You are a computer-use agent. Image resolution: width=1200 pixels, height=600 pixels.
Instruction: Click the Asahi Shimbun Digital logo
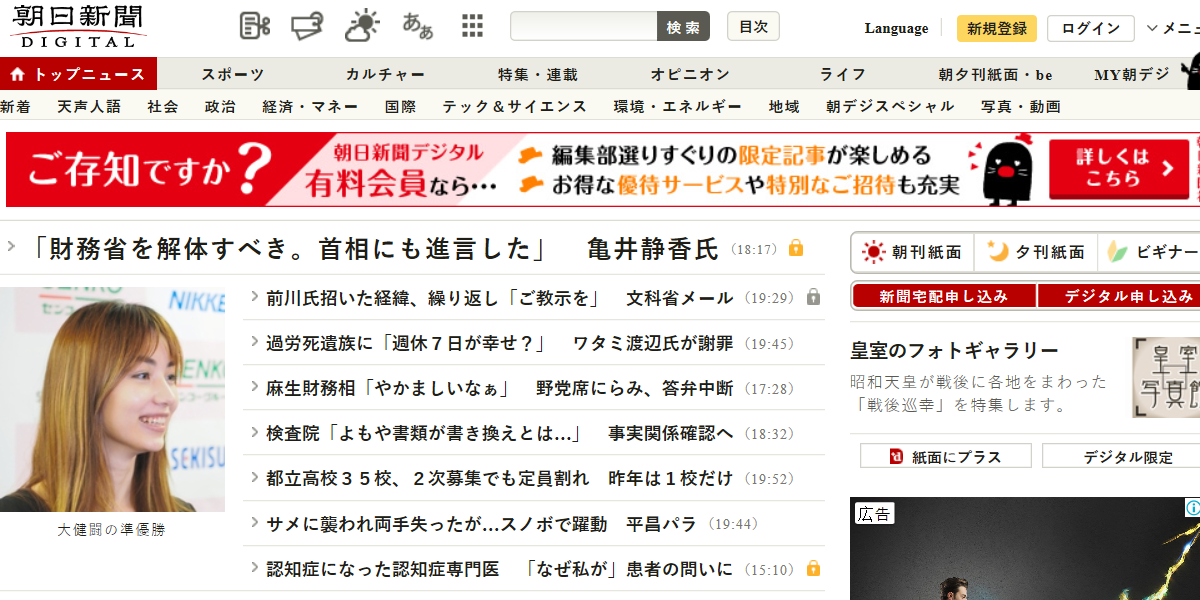[78, 26]
